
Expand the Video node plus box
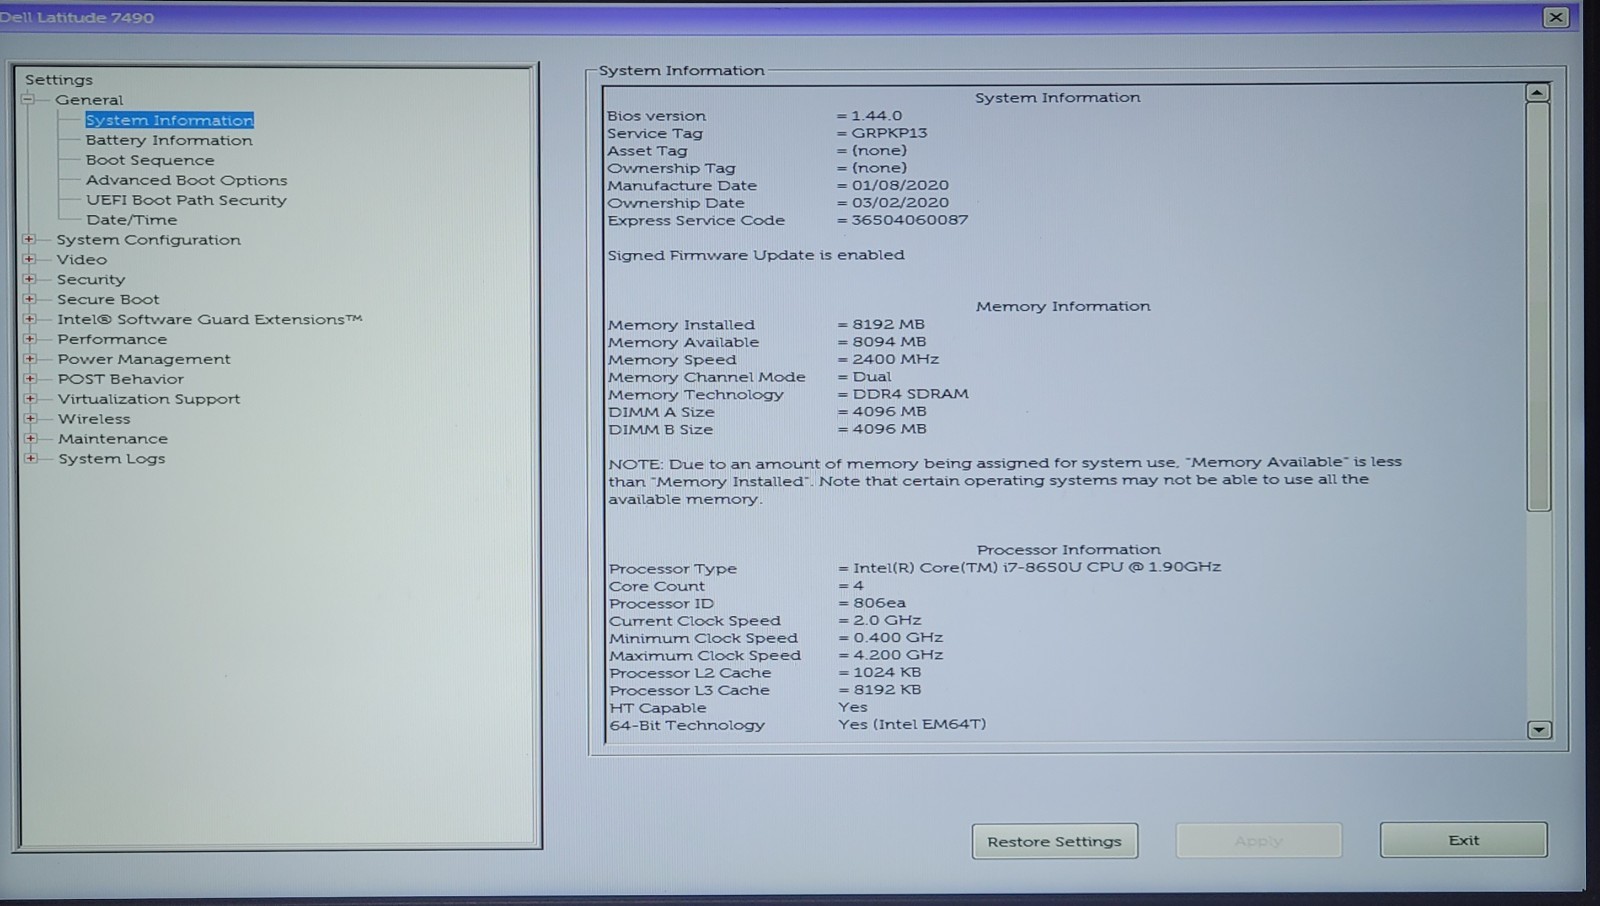click(29, 259)
